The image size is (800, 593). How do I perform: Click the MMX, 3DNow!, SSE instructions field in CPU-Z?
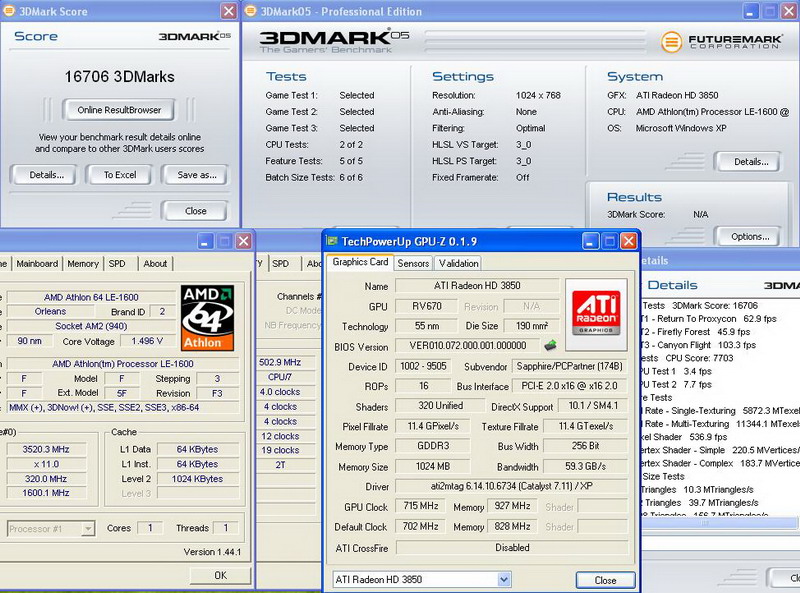pyautogui.click(x=122, y=408)
